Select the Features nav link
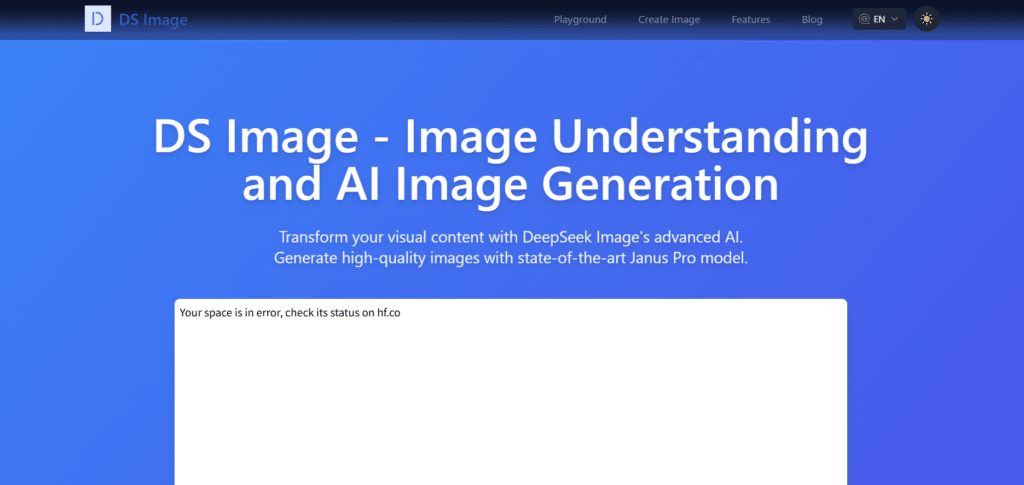This screenshot has width=1024, height=485. tap(751, 19)
